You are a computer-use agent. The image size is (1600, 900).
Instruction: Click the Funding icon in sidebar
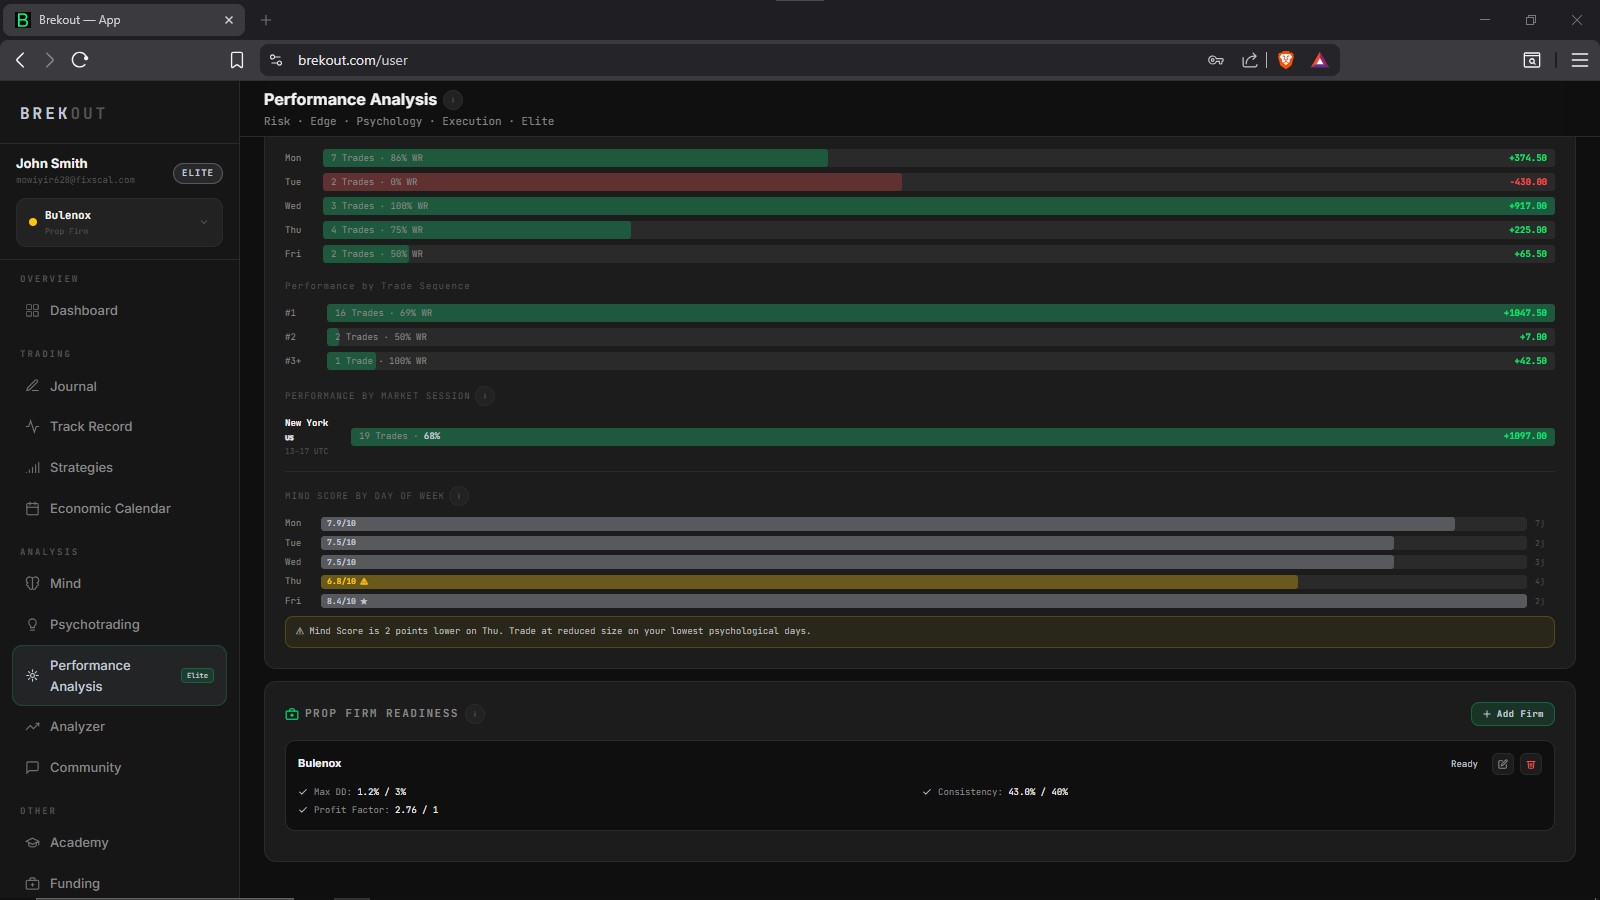point(32,884)
